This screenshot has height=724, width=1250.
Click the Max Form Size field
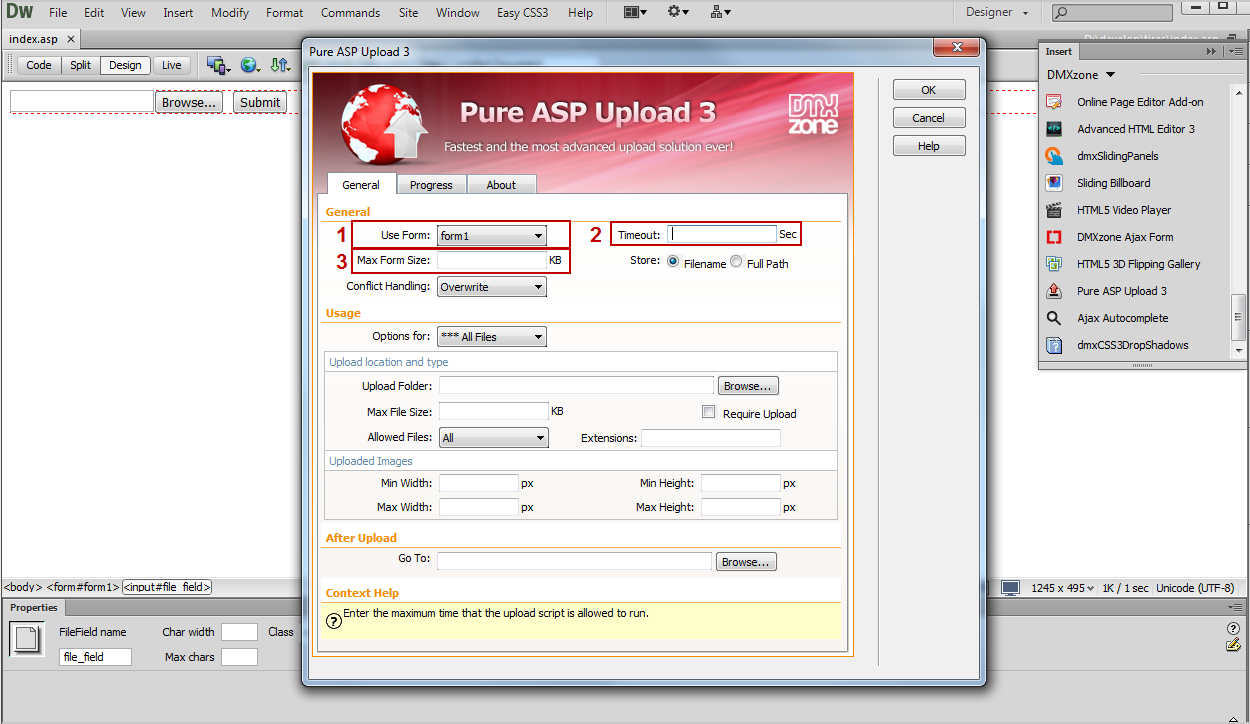pyautogui.click(x=492, y=260)
